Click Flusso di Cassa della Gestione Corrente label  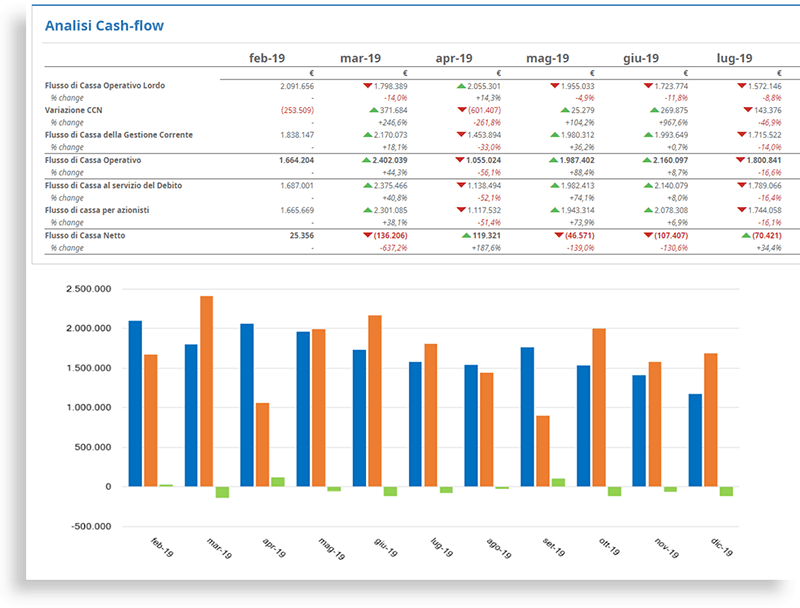[119, 135]
